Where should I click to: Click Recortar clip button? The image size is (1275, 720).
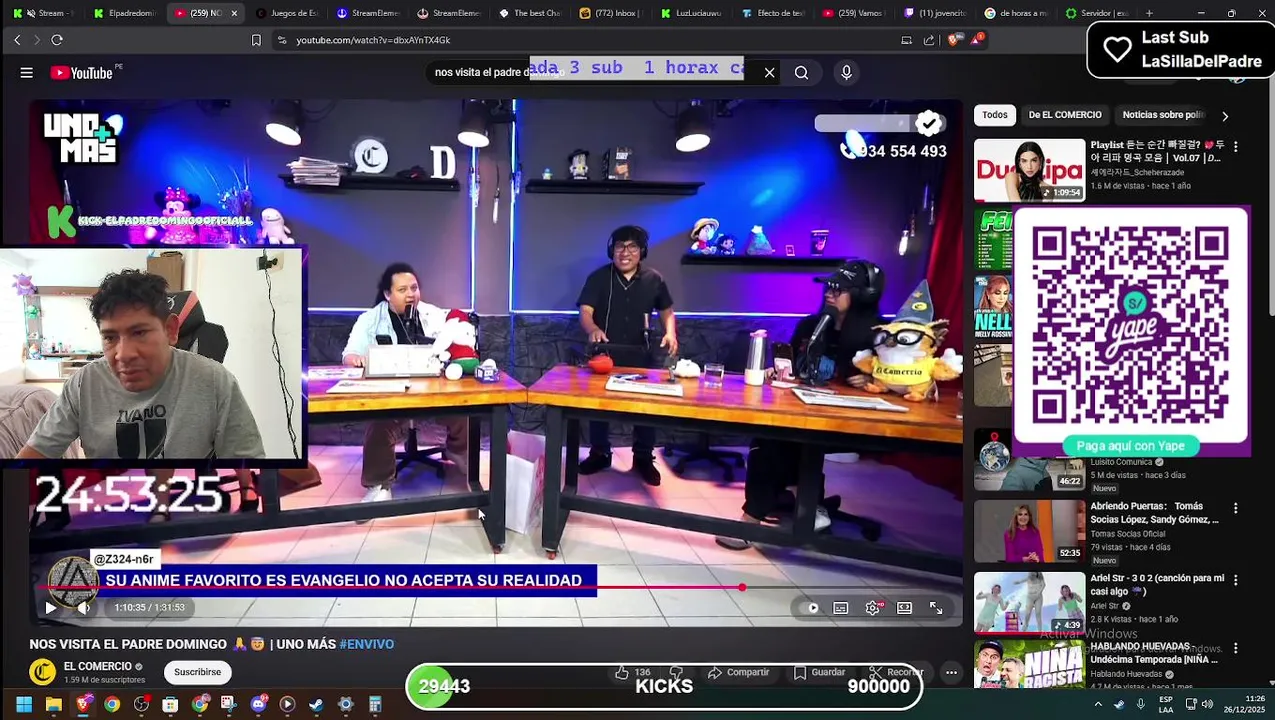pos(897,672)
